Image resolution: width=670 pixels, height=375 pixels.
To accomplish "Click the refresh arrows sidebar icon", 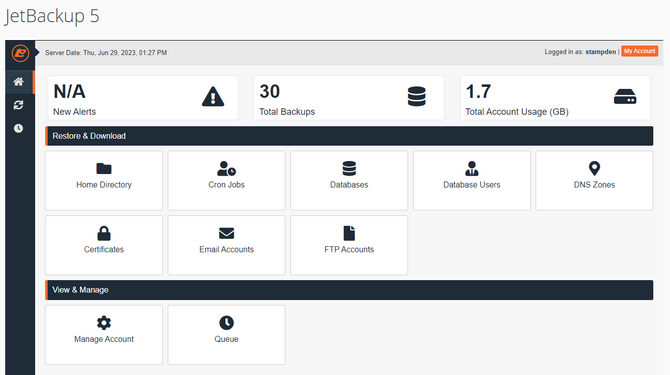I will pyautogui.click(x=18, y=105).
